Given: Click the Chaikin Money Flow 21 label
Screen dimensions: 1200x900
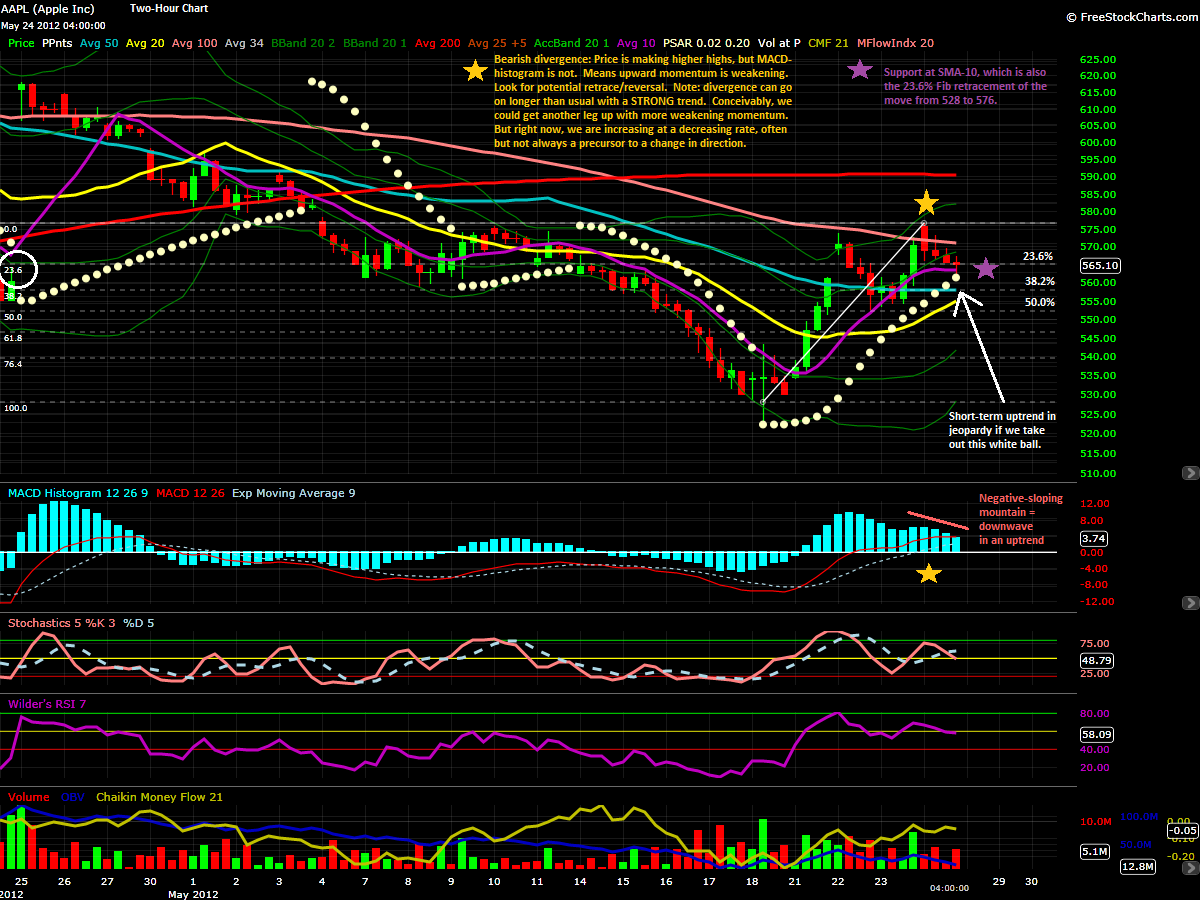Looking at the screenshot, I should [x=159, y=797].
